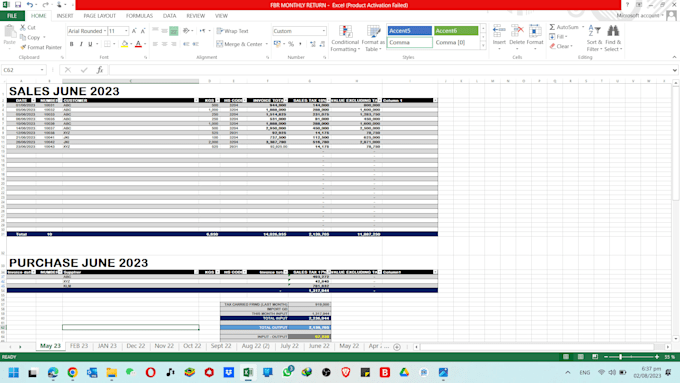Switch to the INSERT ribbon tab
680x383 pixels.
tap(65, 16)
